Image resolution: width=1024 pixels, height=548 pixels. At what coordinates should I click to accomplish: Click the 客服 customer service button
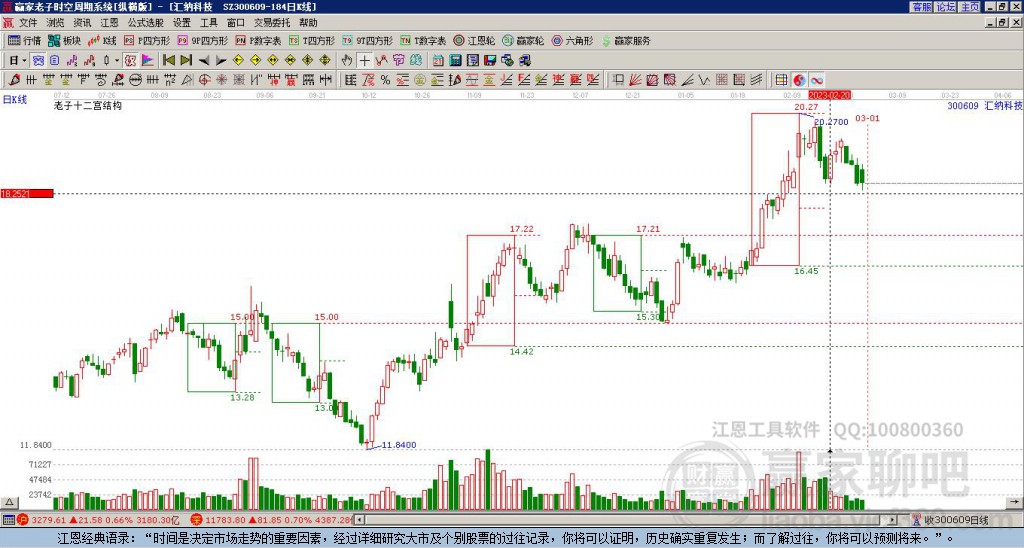point(921,7)
